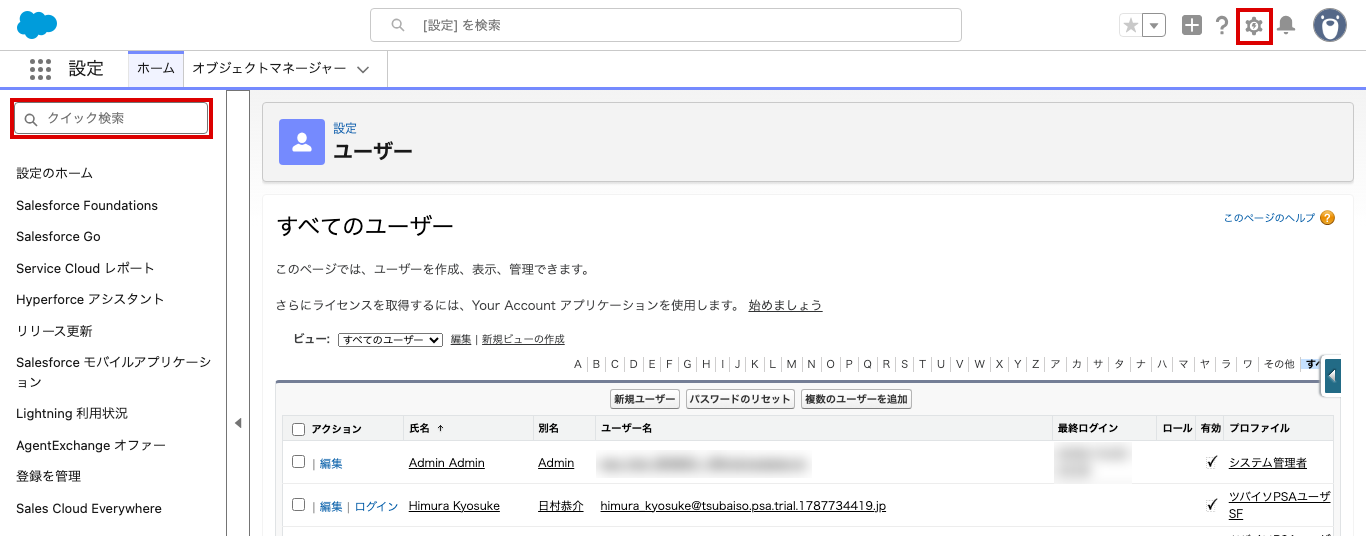Open the notifications bell icon
The height and width of the screenshot is (536, 1366).
pyautogui.click(x=1287, y=26)
